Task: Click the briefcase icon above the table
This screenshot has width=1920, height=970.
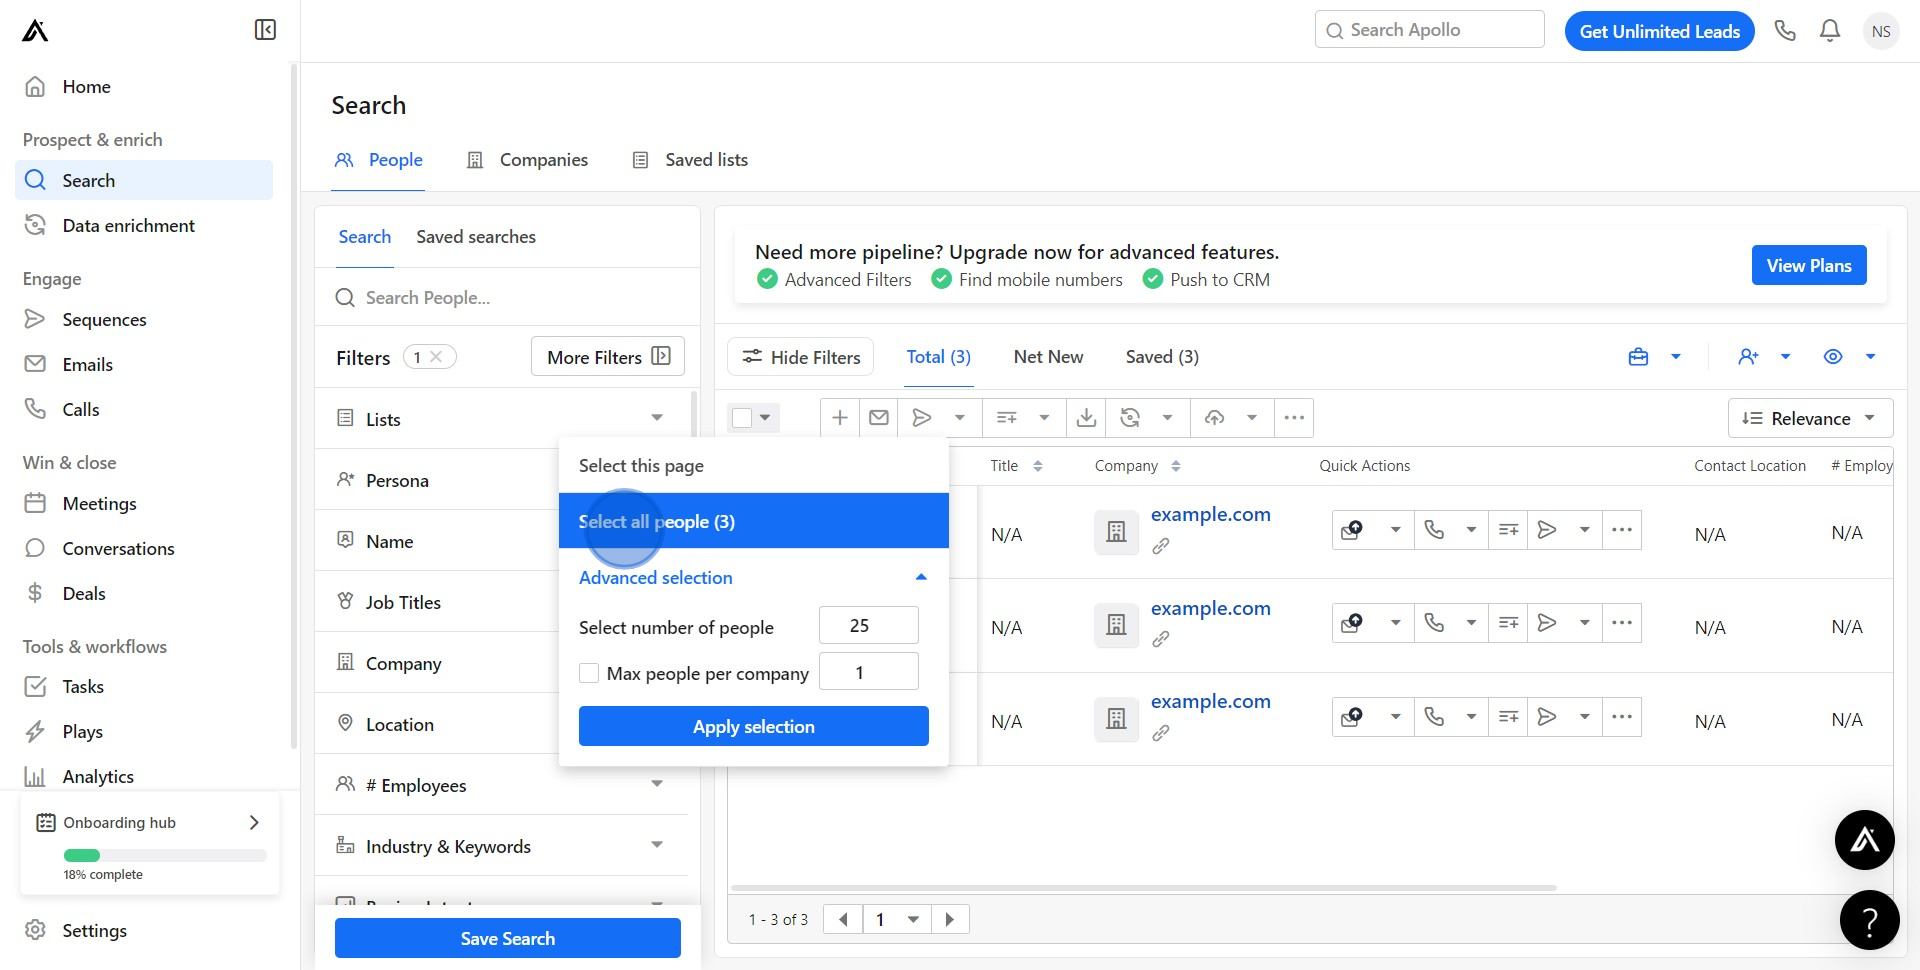Action: (1638, 357)
